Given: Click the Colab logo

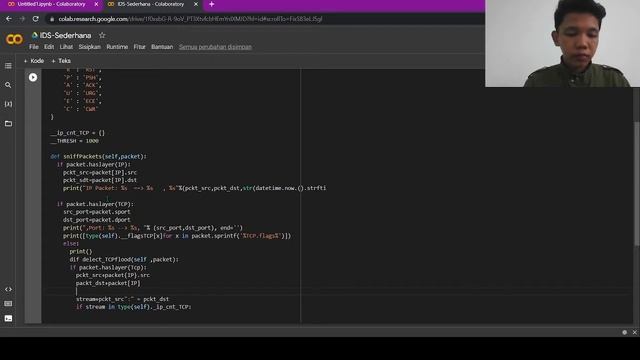Looking at the screenshot, I should [14, 39].
